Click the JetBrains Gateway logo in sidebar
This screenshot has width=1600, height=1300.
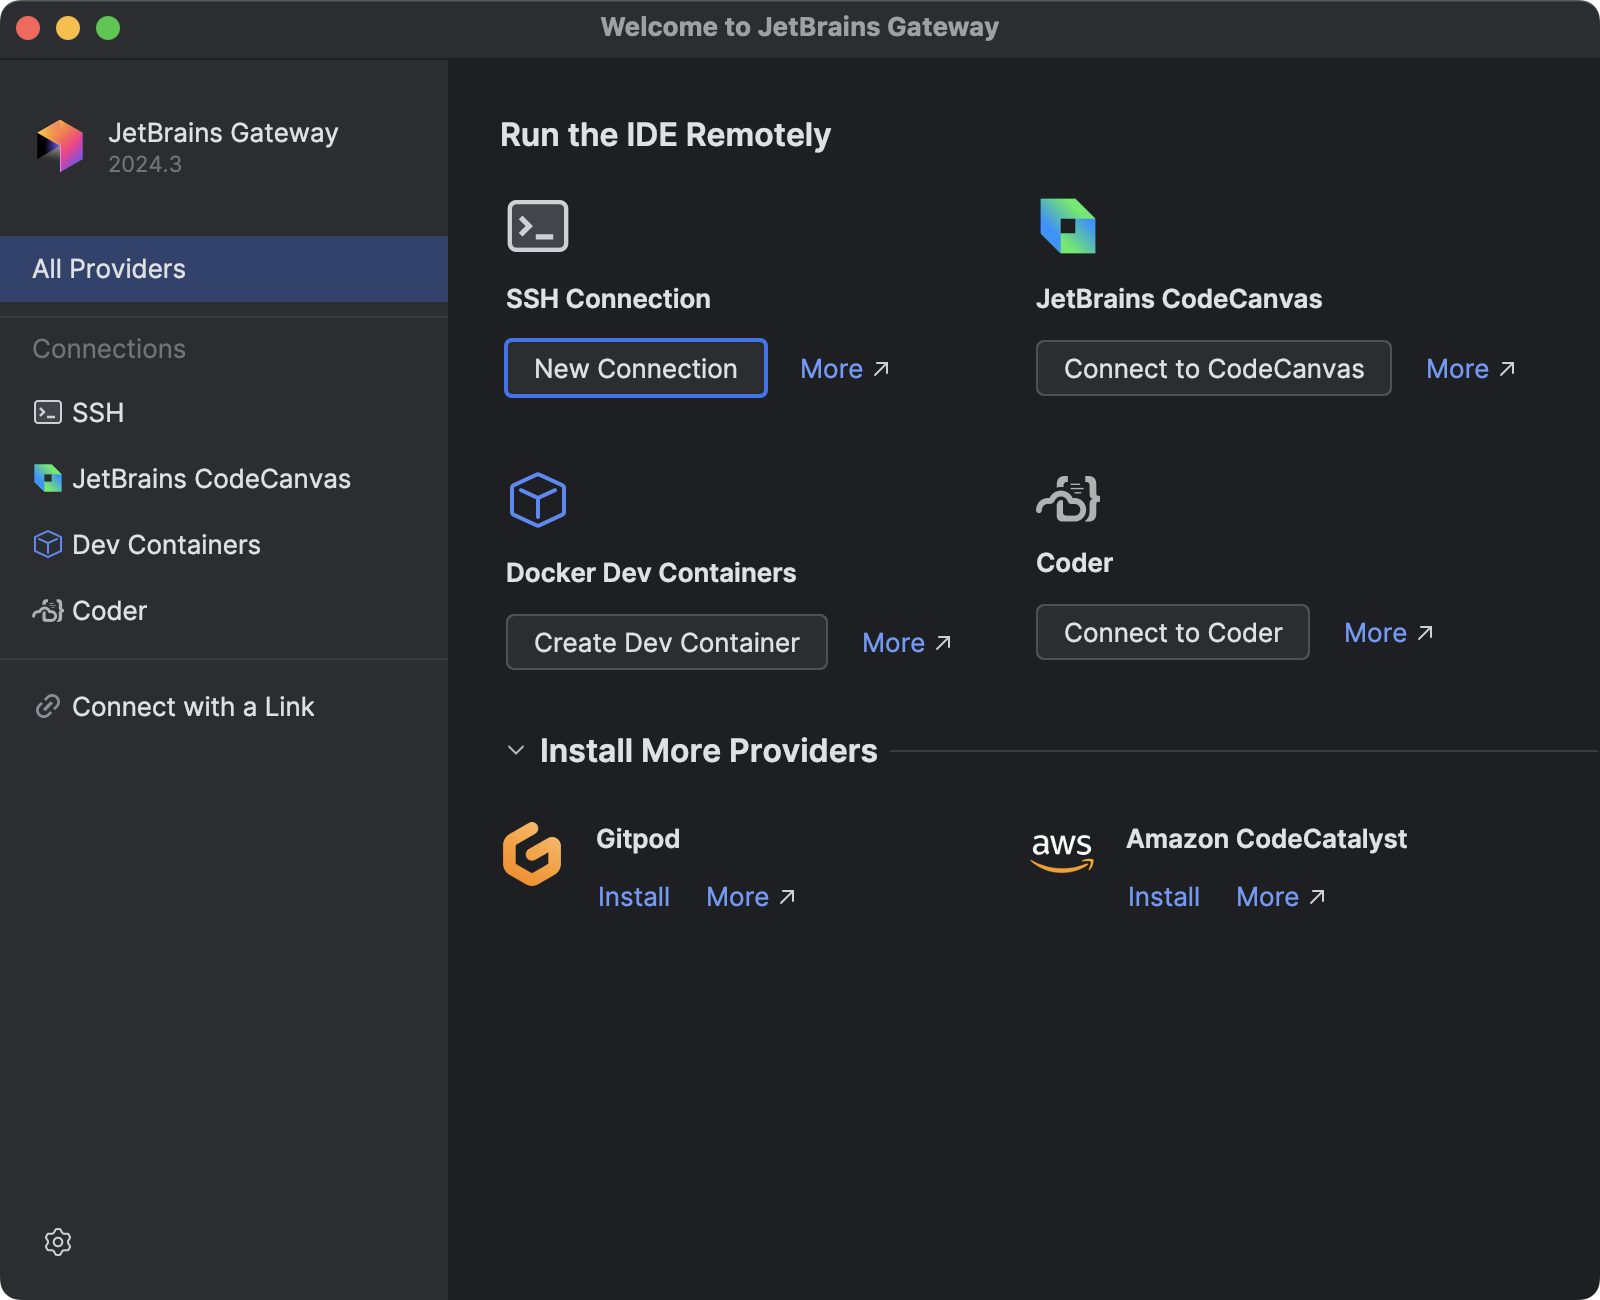click(60, 146)
